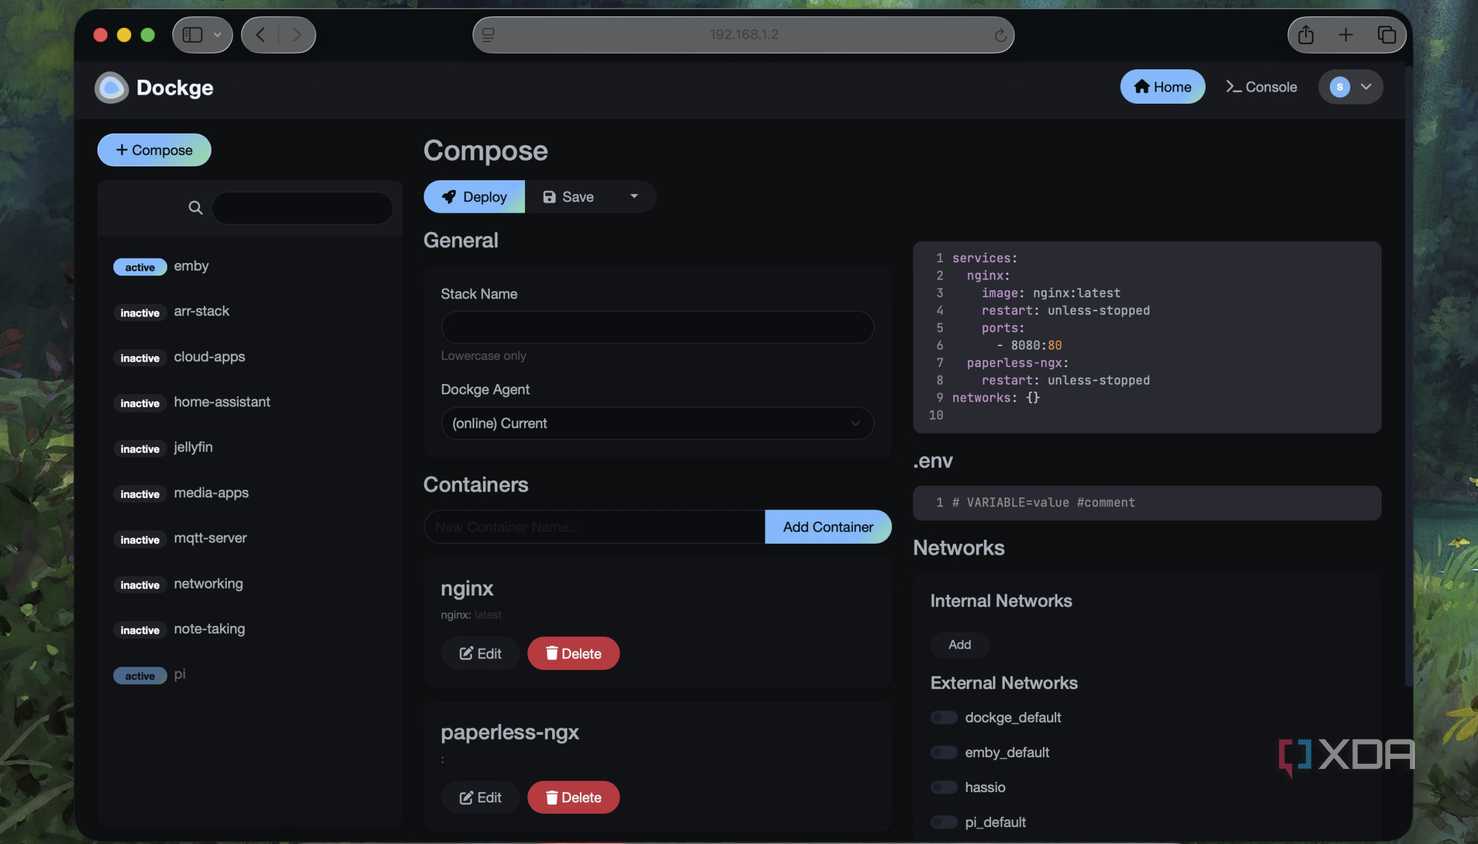Go back with the browser back arrow

[260, 35]
